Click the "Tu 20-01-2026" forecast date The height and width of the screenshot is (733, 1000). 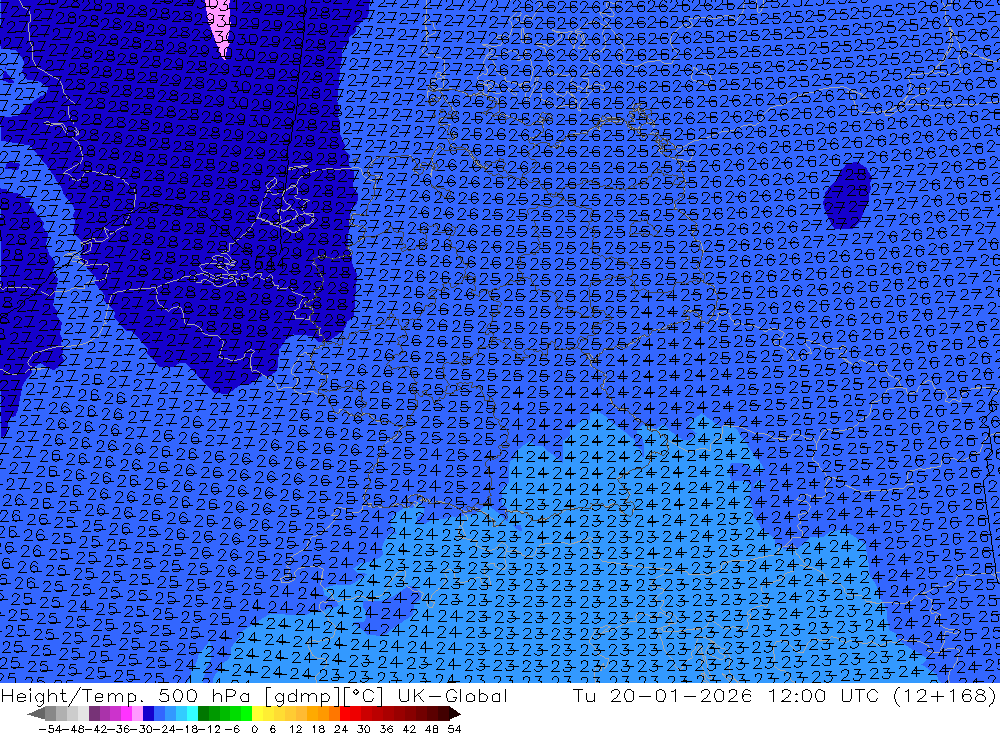[x=663, y=695]
